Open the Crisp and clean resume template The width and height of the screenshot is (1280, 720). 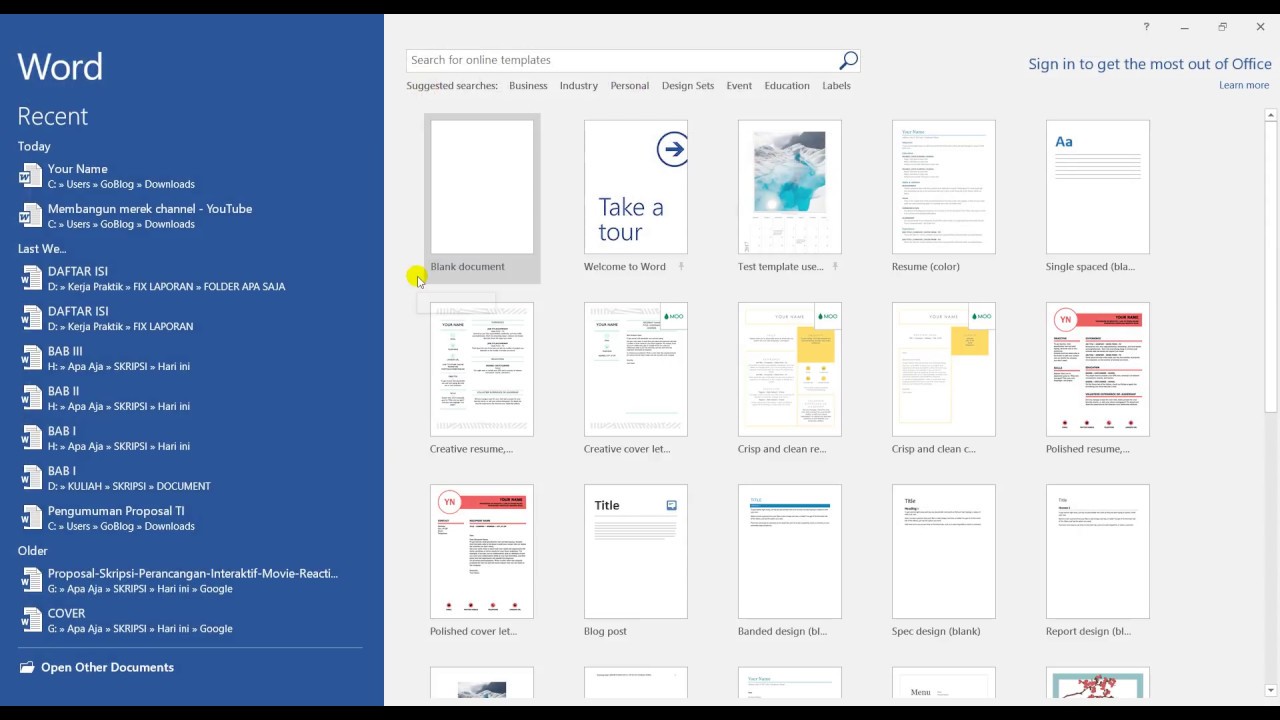(x=790, y=369)
